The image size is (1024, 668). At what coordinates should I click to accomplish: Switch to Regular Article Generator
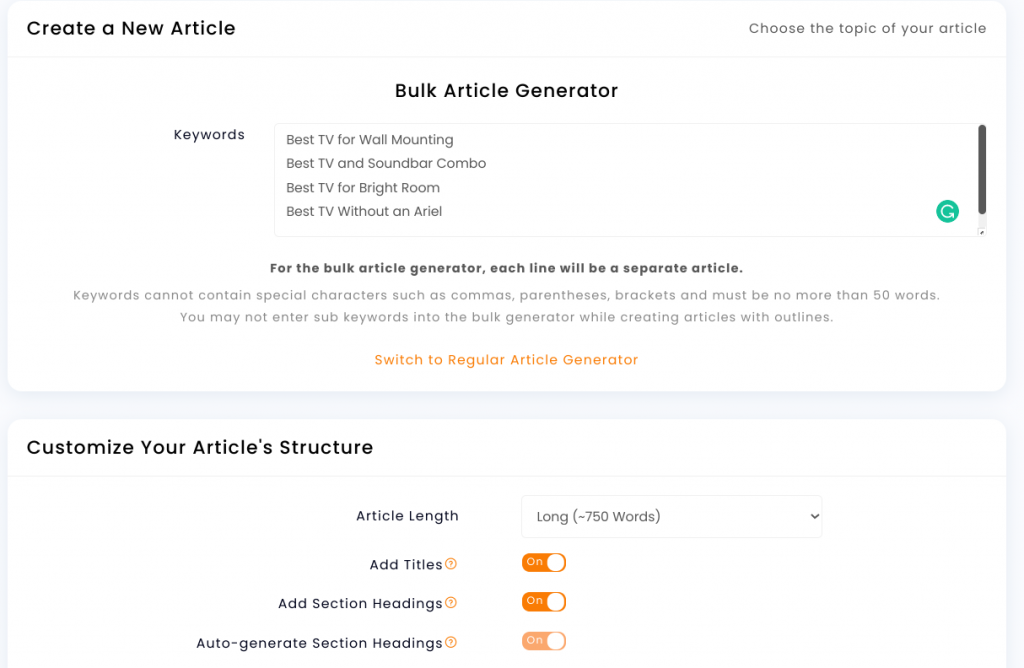(506, 360)
